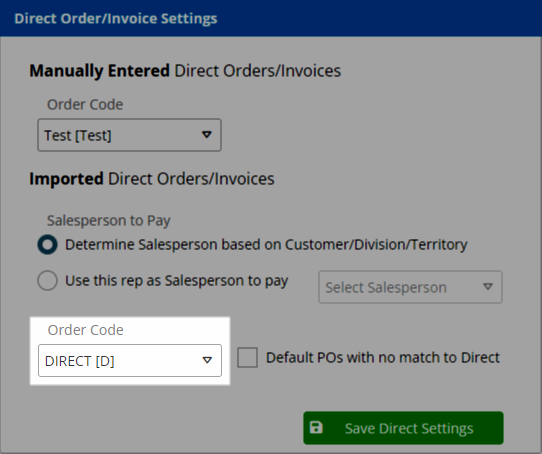The image size is (542, 454).
Task: Click the Imported Direct Orders/Invoices heading
Action: pyautogui.click(x=152, y=179)
